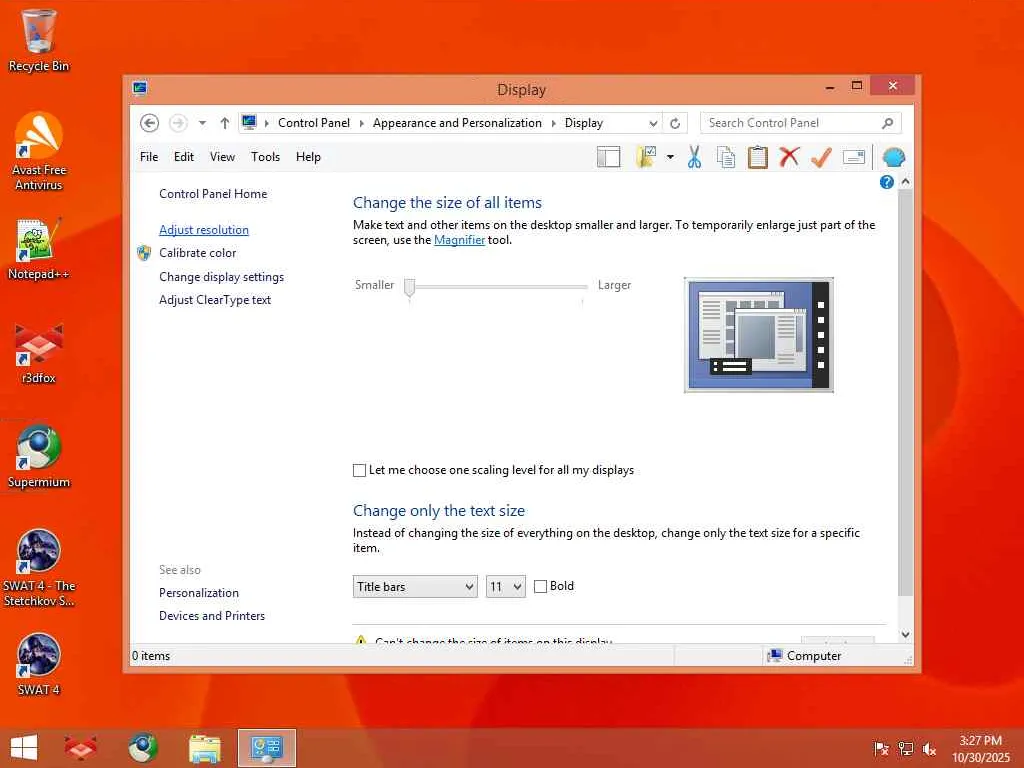Click the Forward navigation arrow
Screen dimensions: 1024x768
click(x=178, y=123)
